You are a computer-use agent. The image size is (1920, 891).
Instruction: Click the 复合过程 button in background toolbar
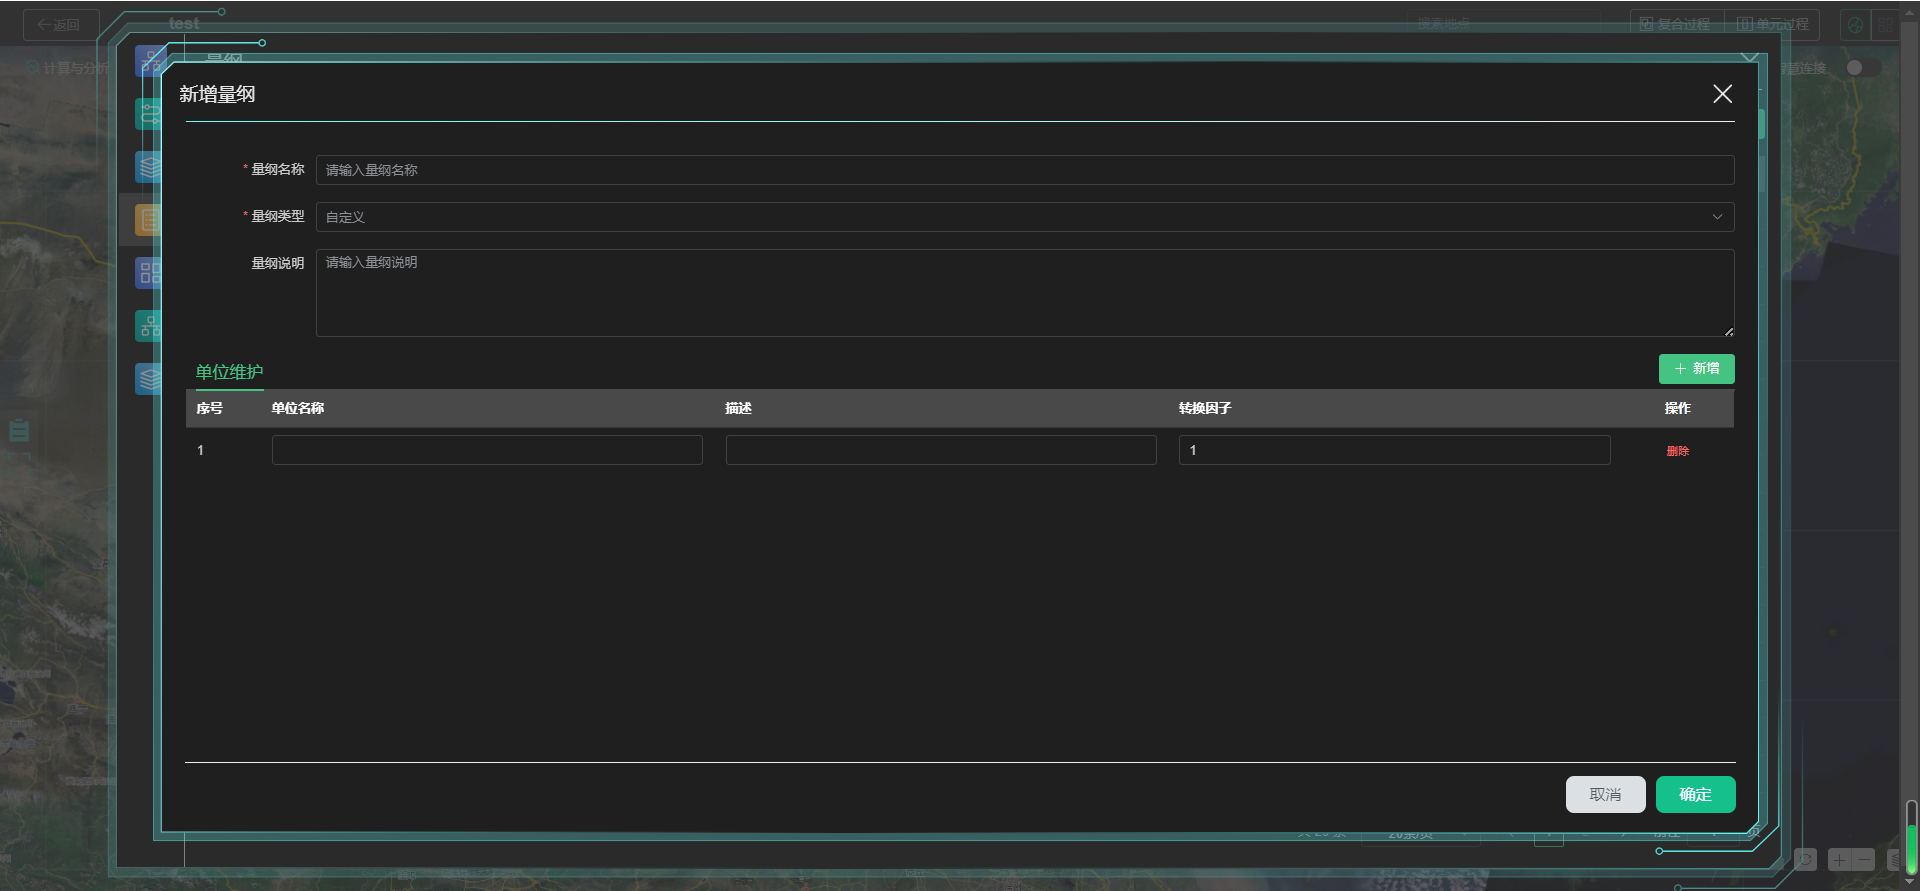1675,24
